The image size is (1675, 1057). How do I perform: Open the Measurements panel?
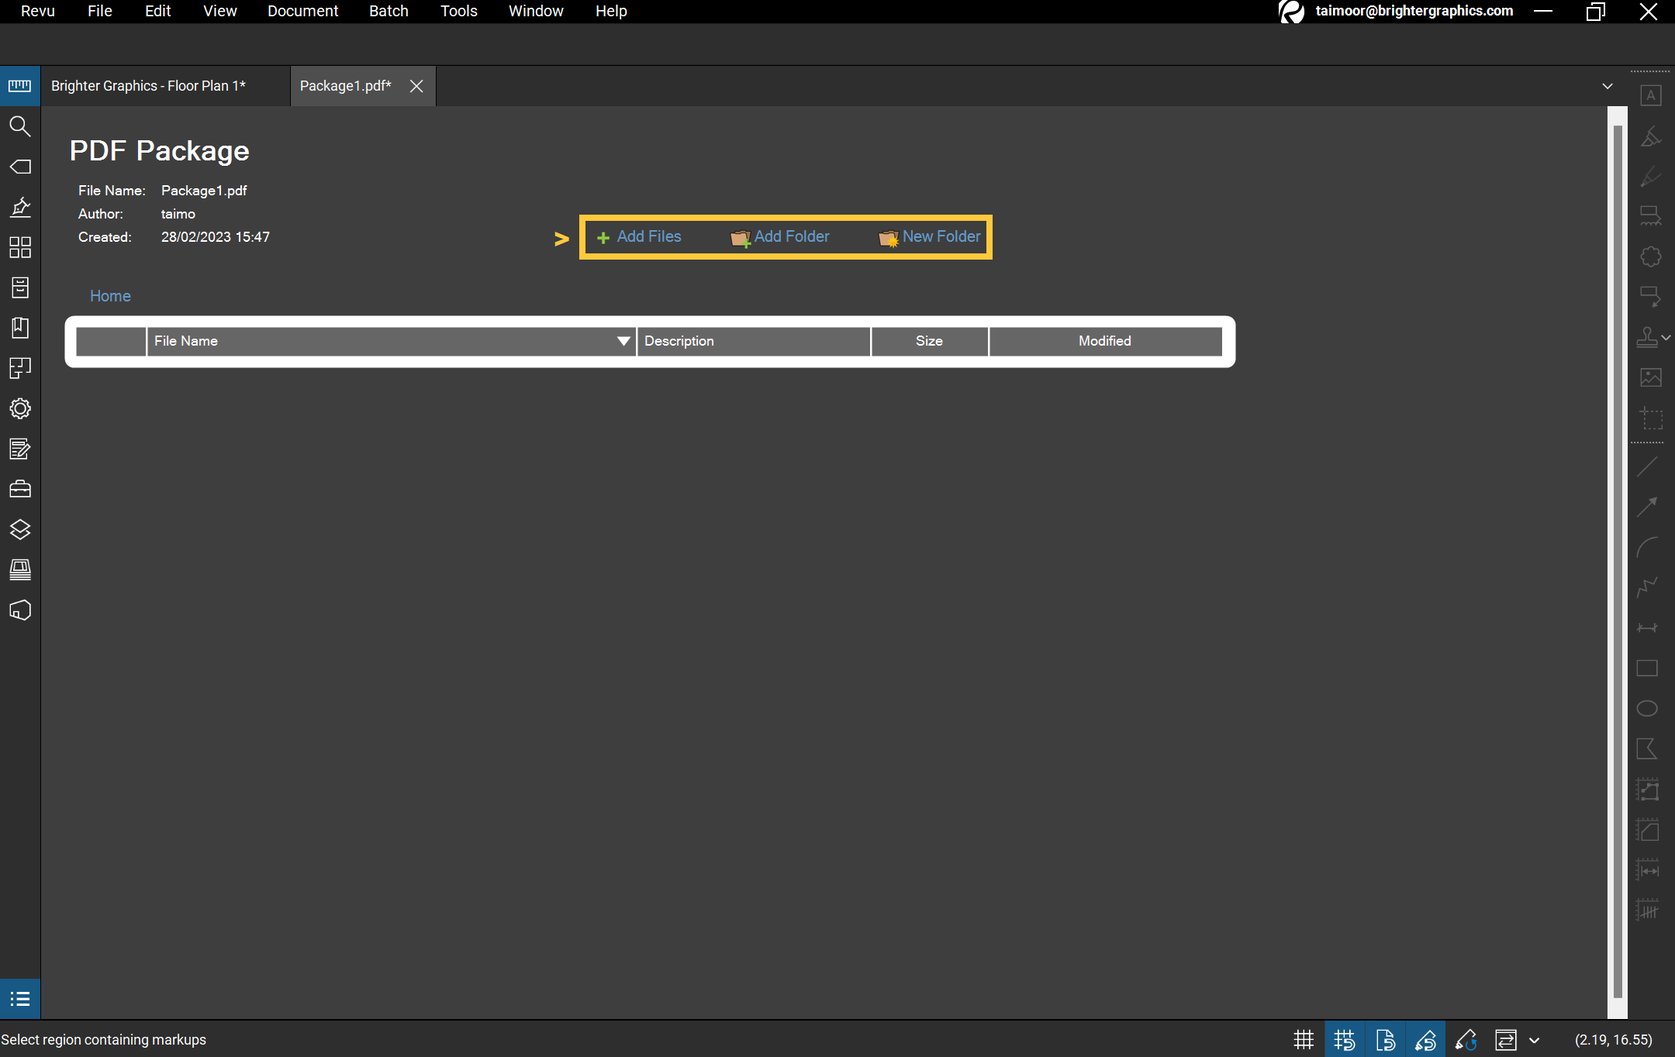(20, 85)
